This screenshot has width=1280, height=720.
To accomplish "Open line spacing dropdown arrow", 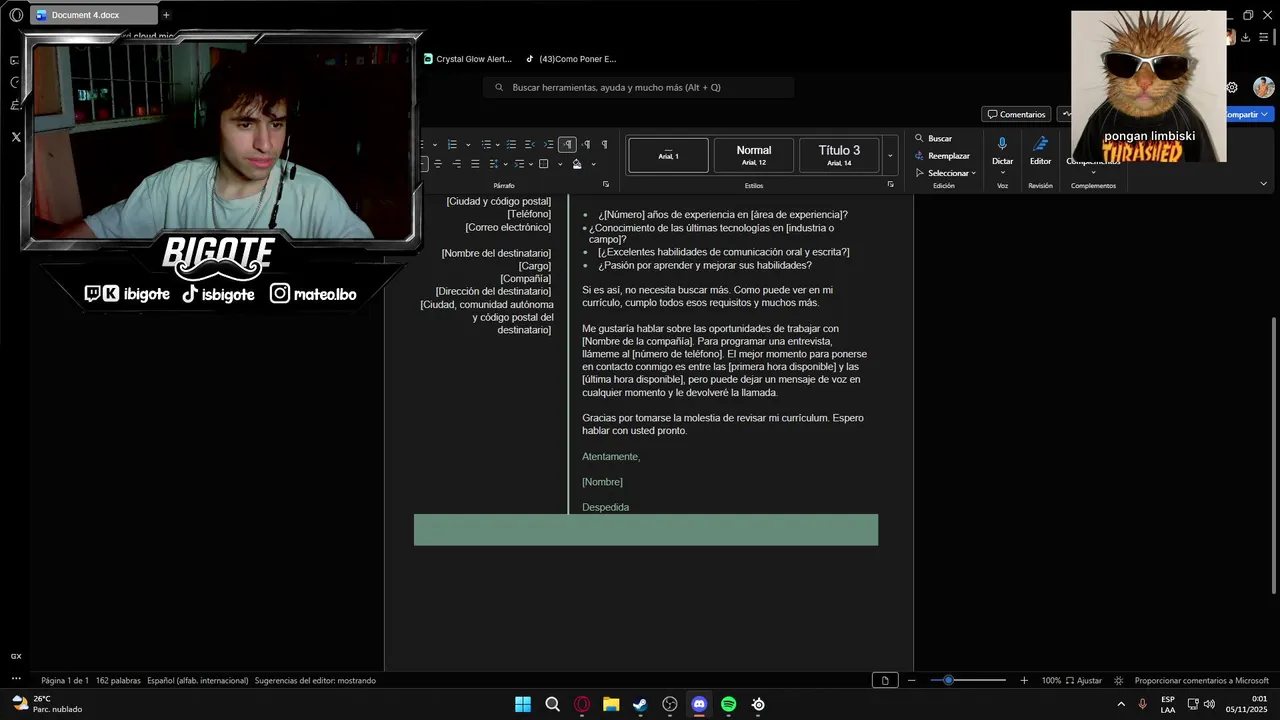I will [x=505, y=164].
